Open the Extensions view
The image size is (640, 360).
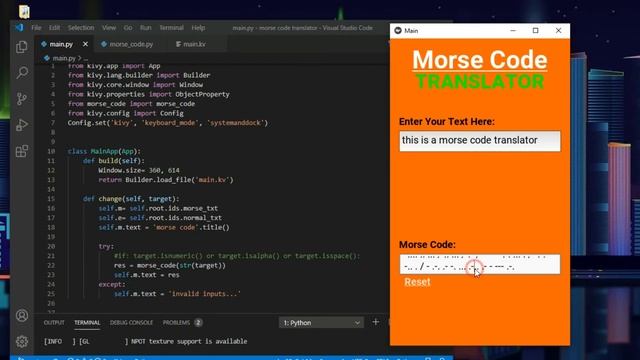(22, 151)
